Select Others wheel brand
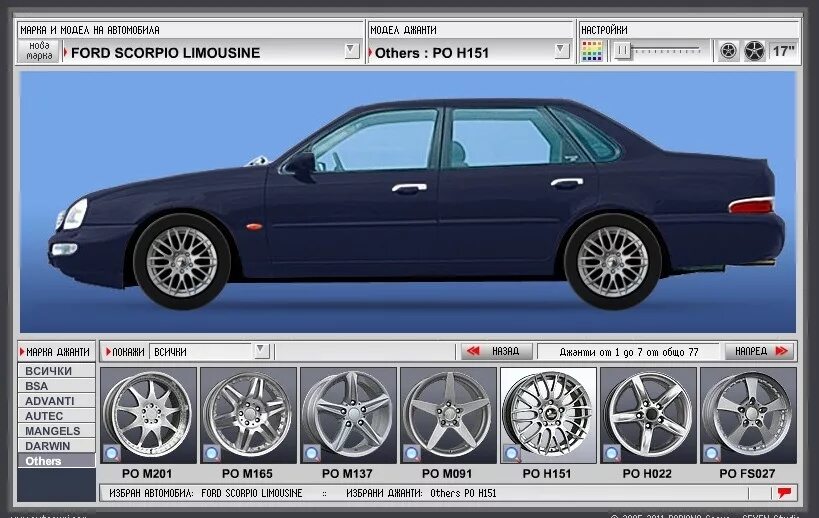This screenshot has width=819, height=518. coord(56,461)
